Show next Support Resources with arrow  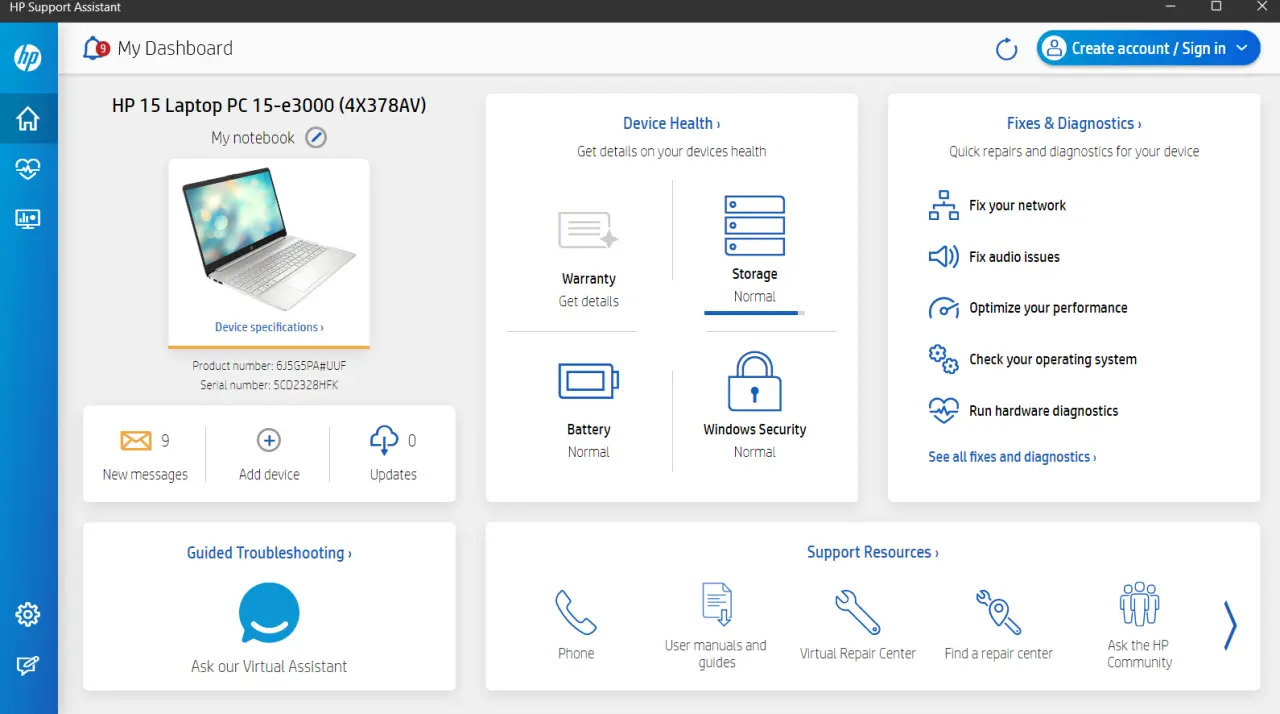[1230, 626]
